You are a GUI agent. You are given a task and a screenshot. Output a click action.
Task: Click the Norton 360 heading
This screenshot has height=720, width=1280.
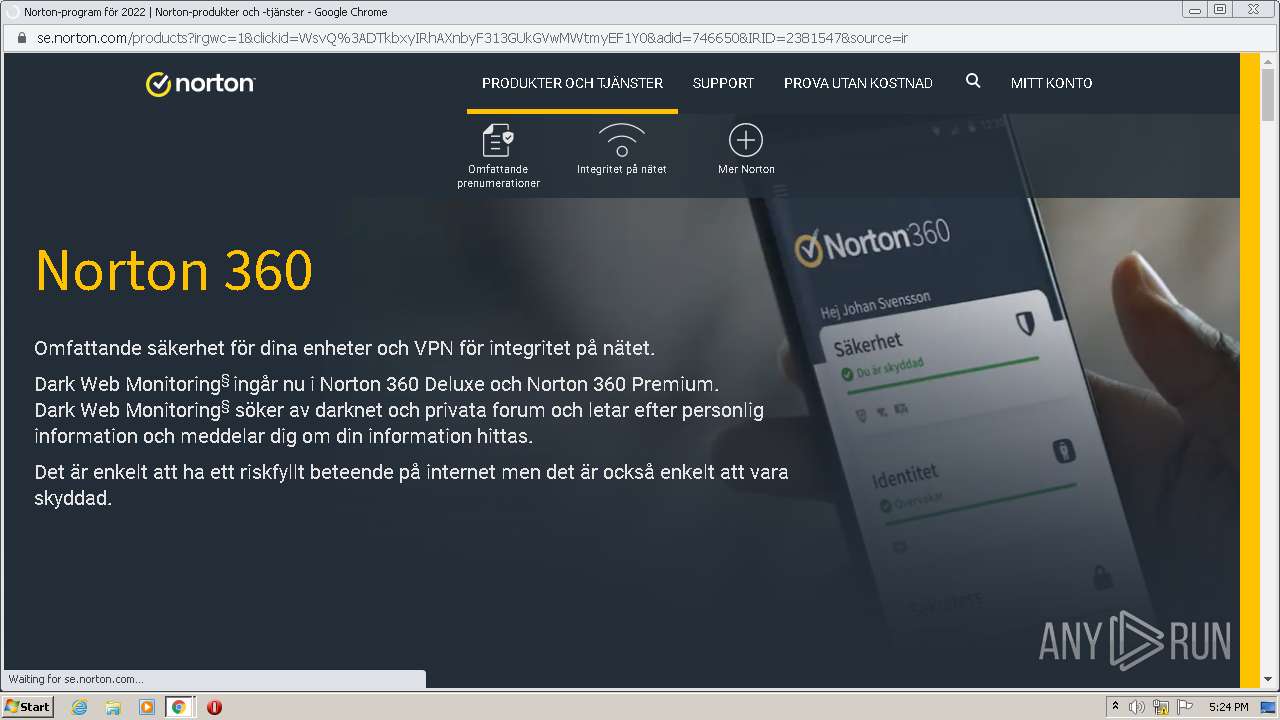(174, 270)
